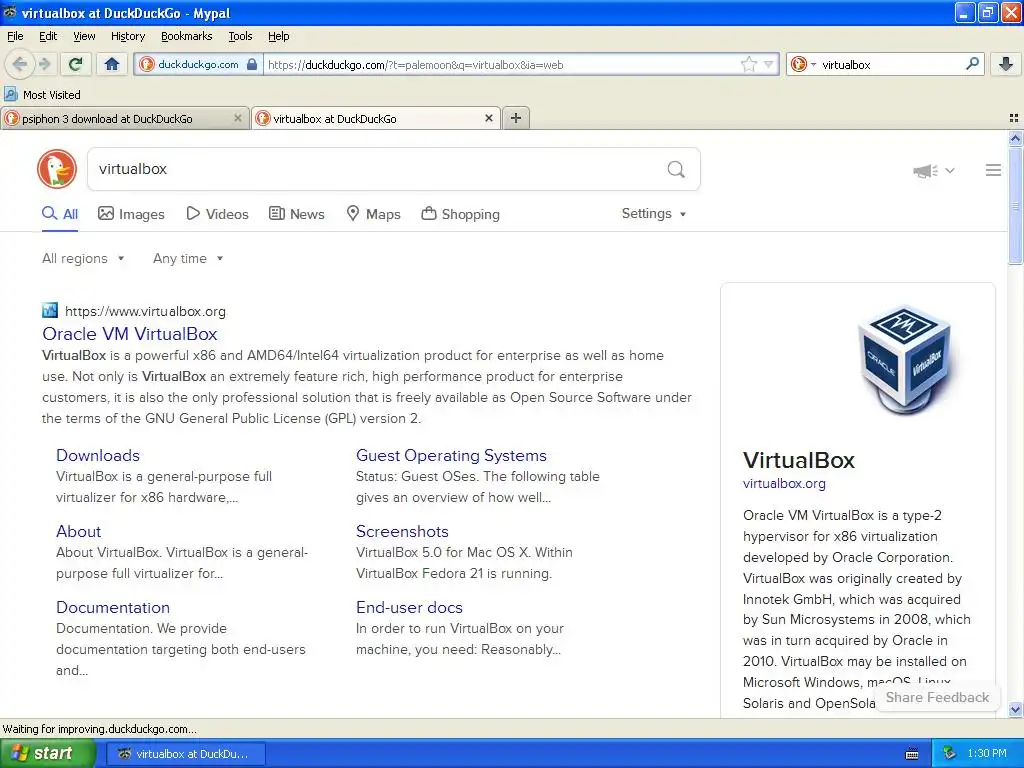Select the Videos search tab

point(217,214)
